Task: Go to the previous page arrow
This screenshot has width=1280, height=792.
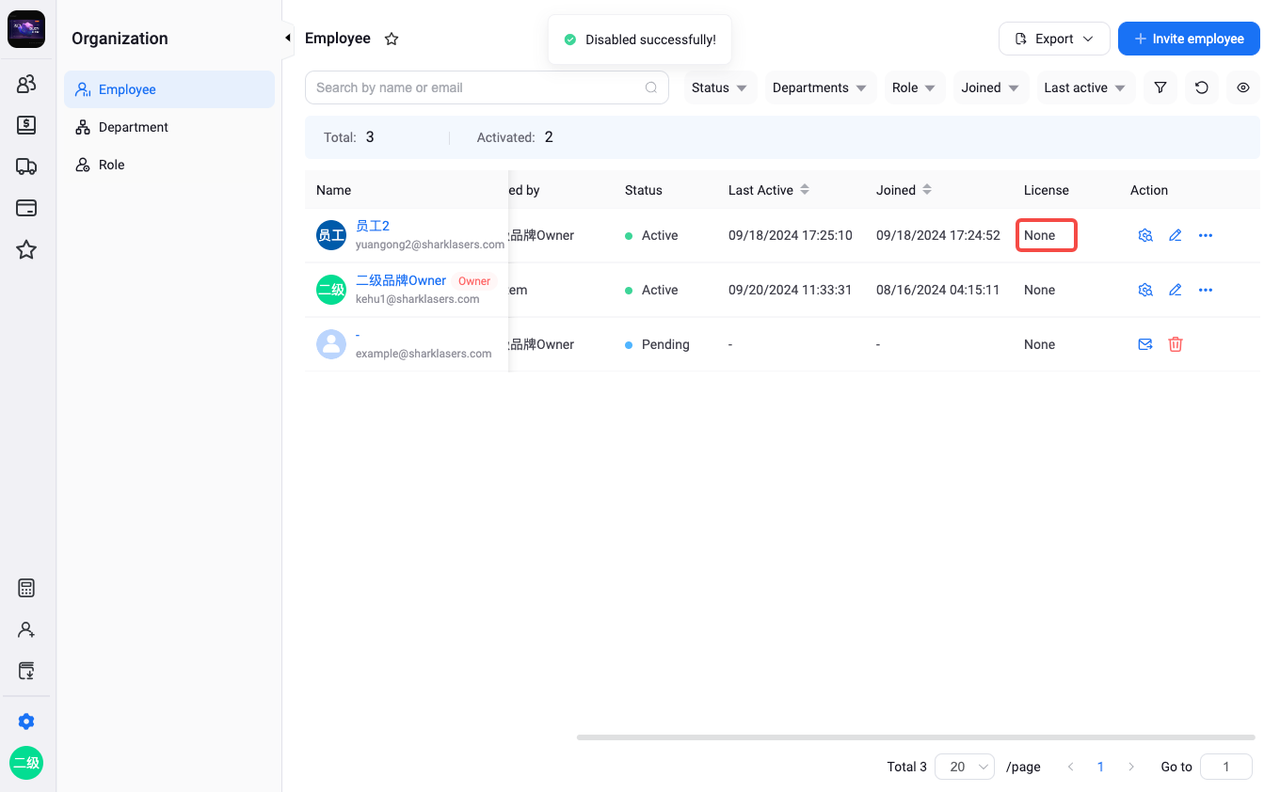Action: (x=1070, y=767)
